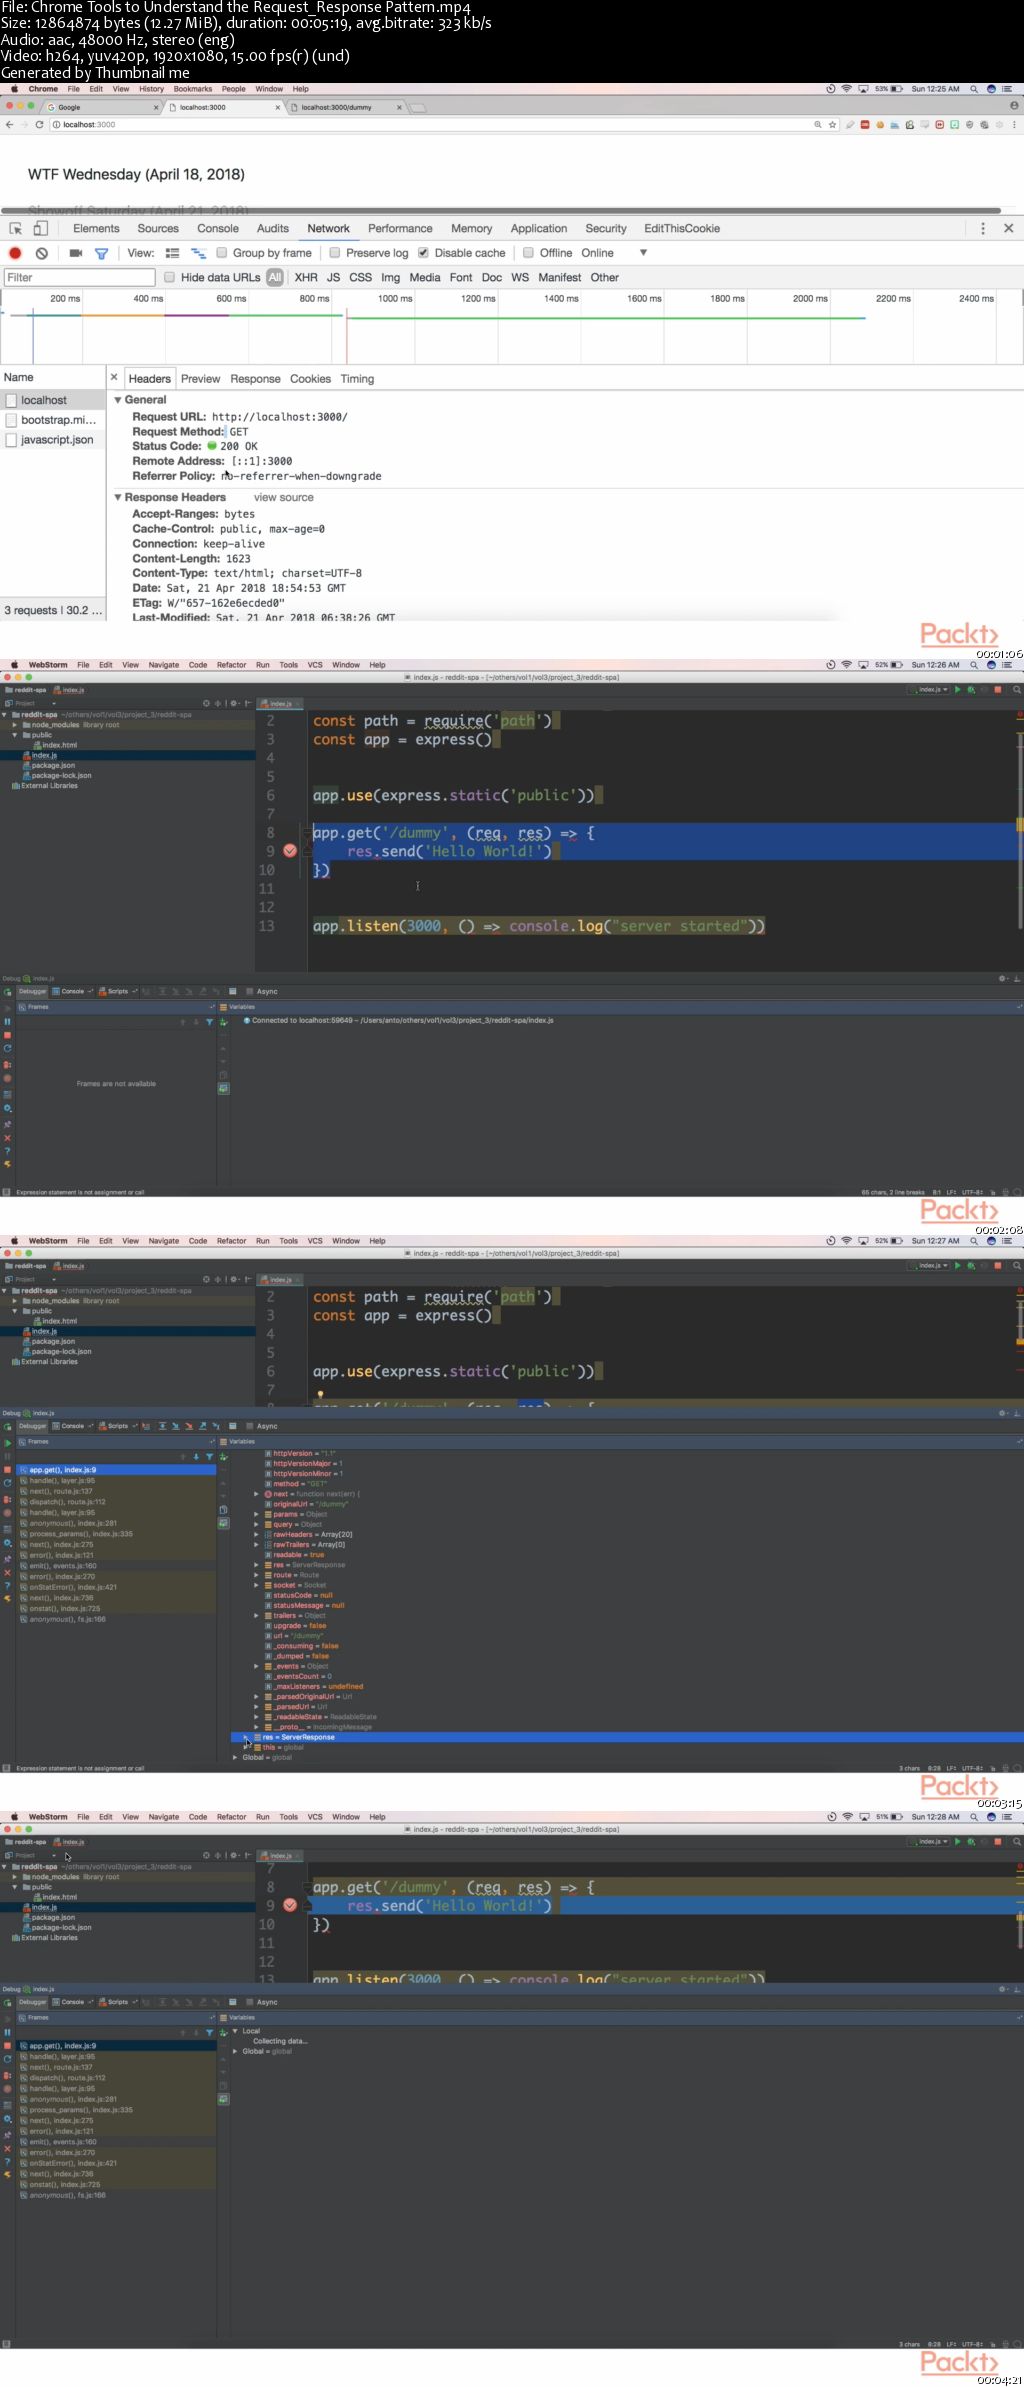Expand the socket = Socket variable
The height and width of the screenshot is (2387, 1024).
256,1585
